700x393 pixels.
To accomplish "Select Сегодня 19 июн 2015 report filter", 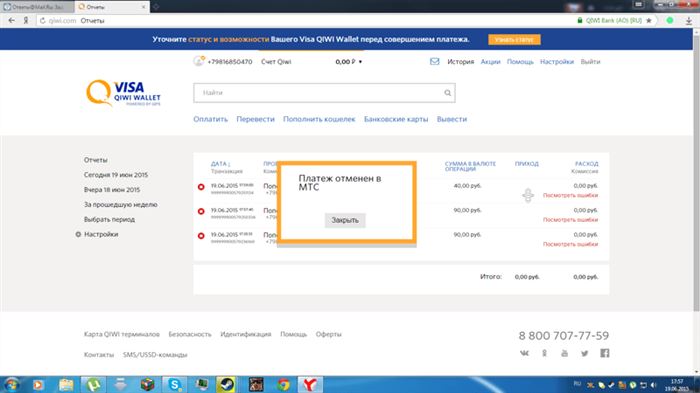I will tap(116, 175).
